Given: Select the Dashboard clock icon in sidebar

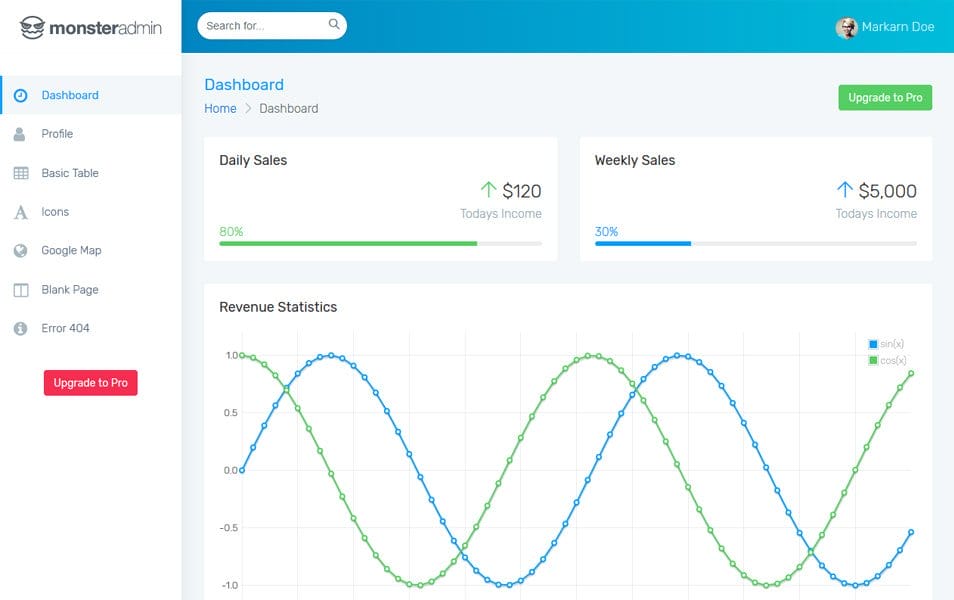Looking at the screenshot, I should click(22, 94).
